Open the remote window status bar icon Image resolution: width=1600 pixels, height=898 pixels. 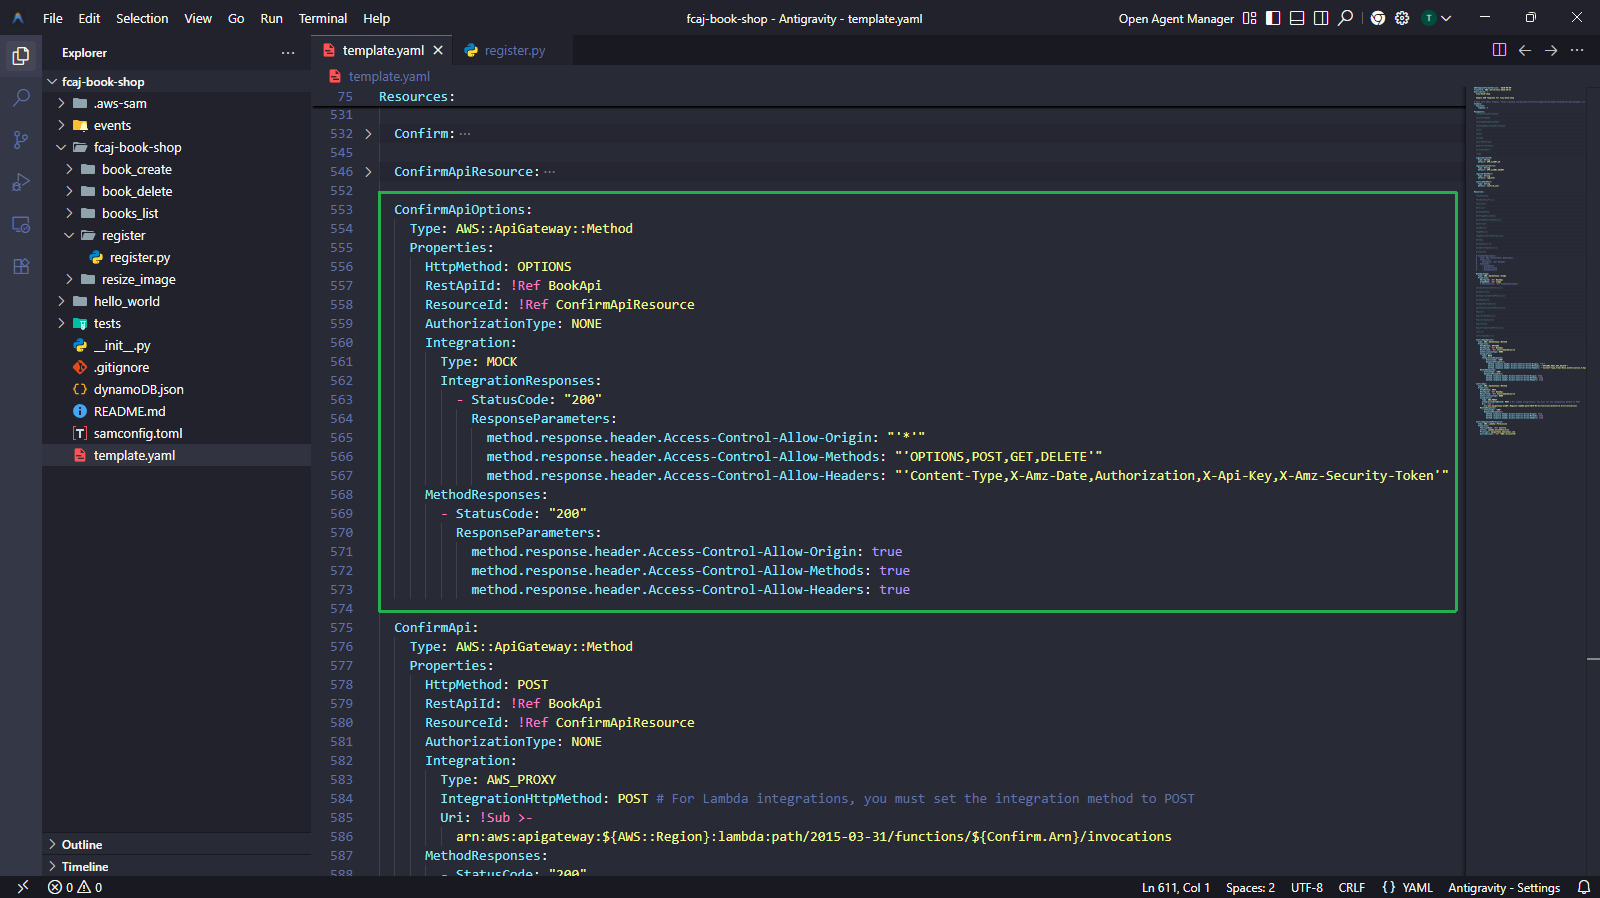click(22, 887)
